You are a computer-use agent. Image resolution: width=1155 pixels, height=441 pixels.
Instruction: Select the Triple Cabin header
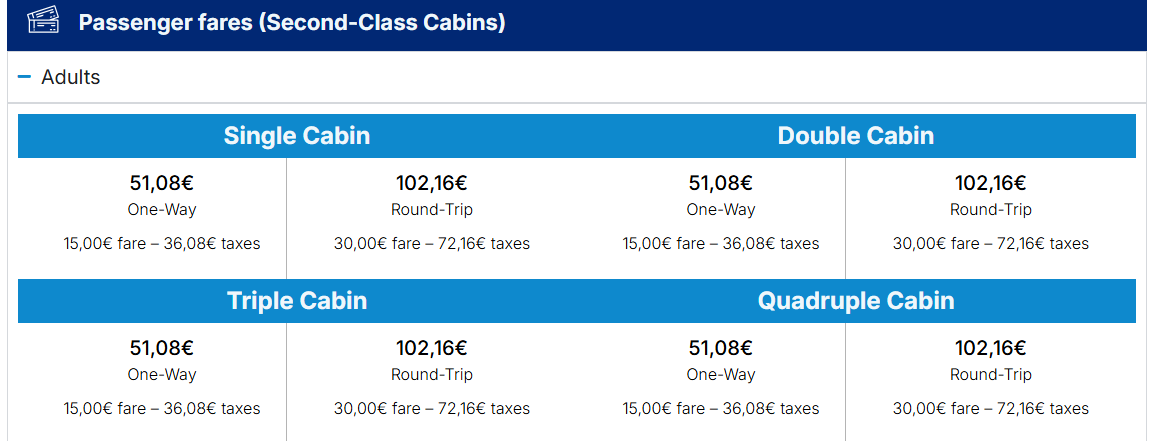click(297, 301)
